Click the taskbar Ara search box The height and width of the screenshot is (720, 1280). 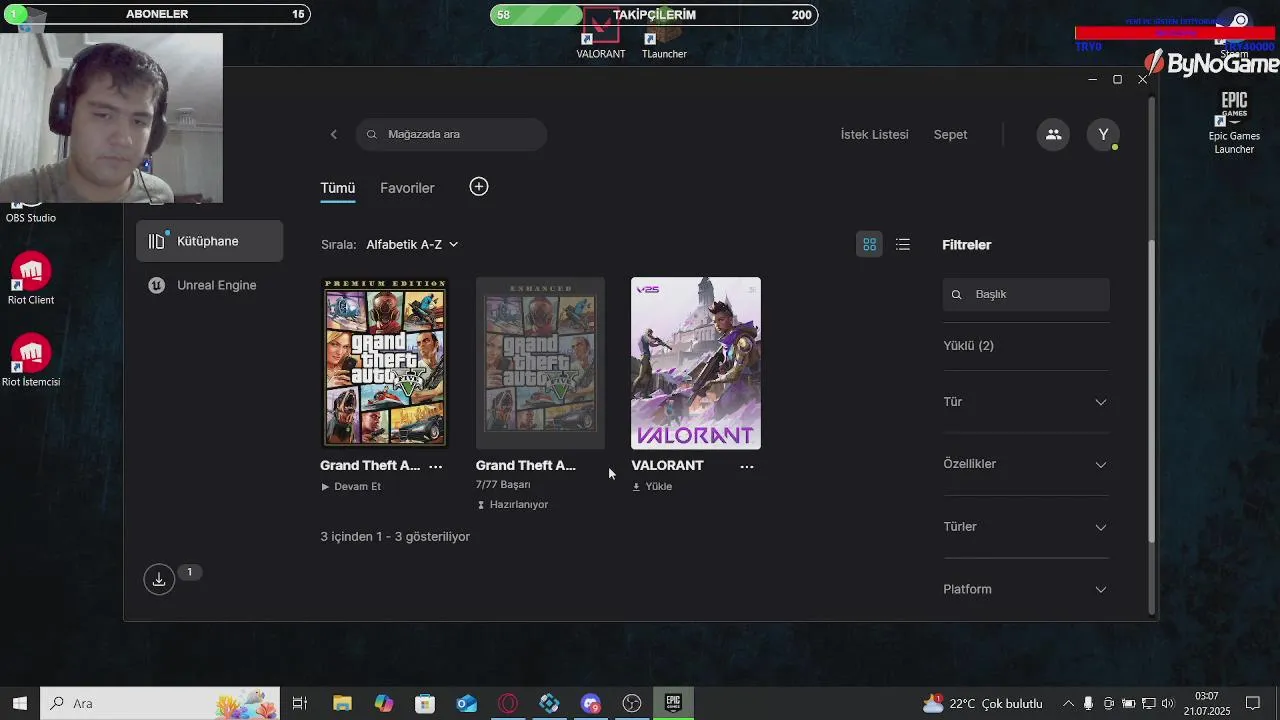(x=160, y=703)
